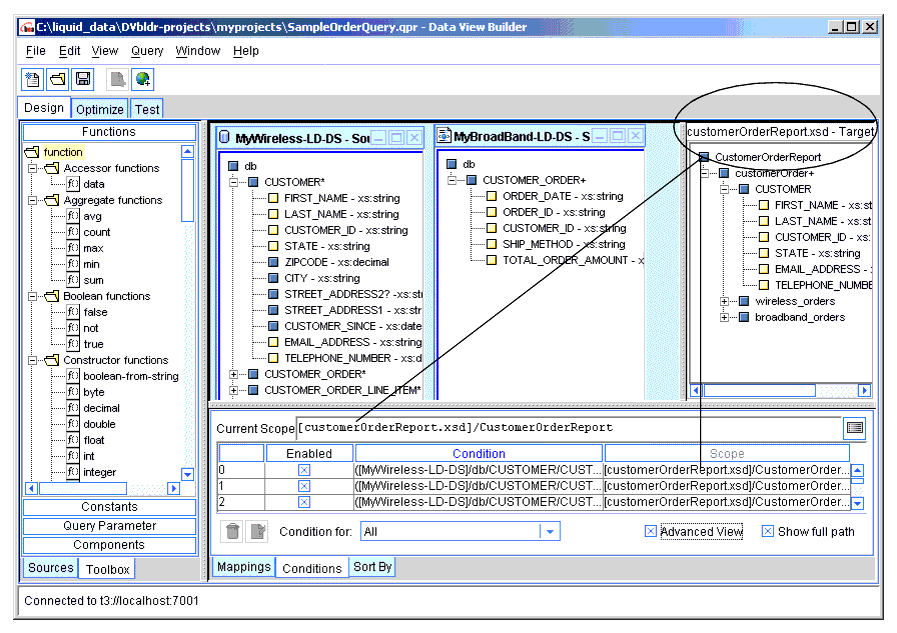Viewport: 897px width, 633px height.
Task: Open the Query menu
Action: [147, 51]
